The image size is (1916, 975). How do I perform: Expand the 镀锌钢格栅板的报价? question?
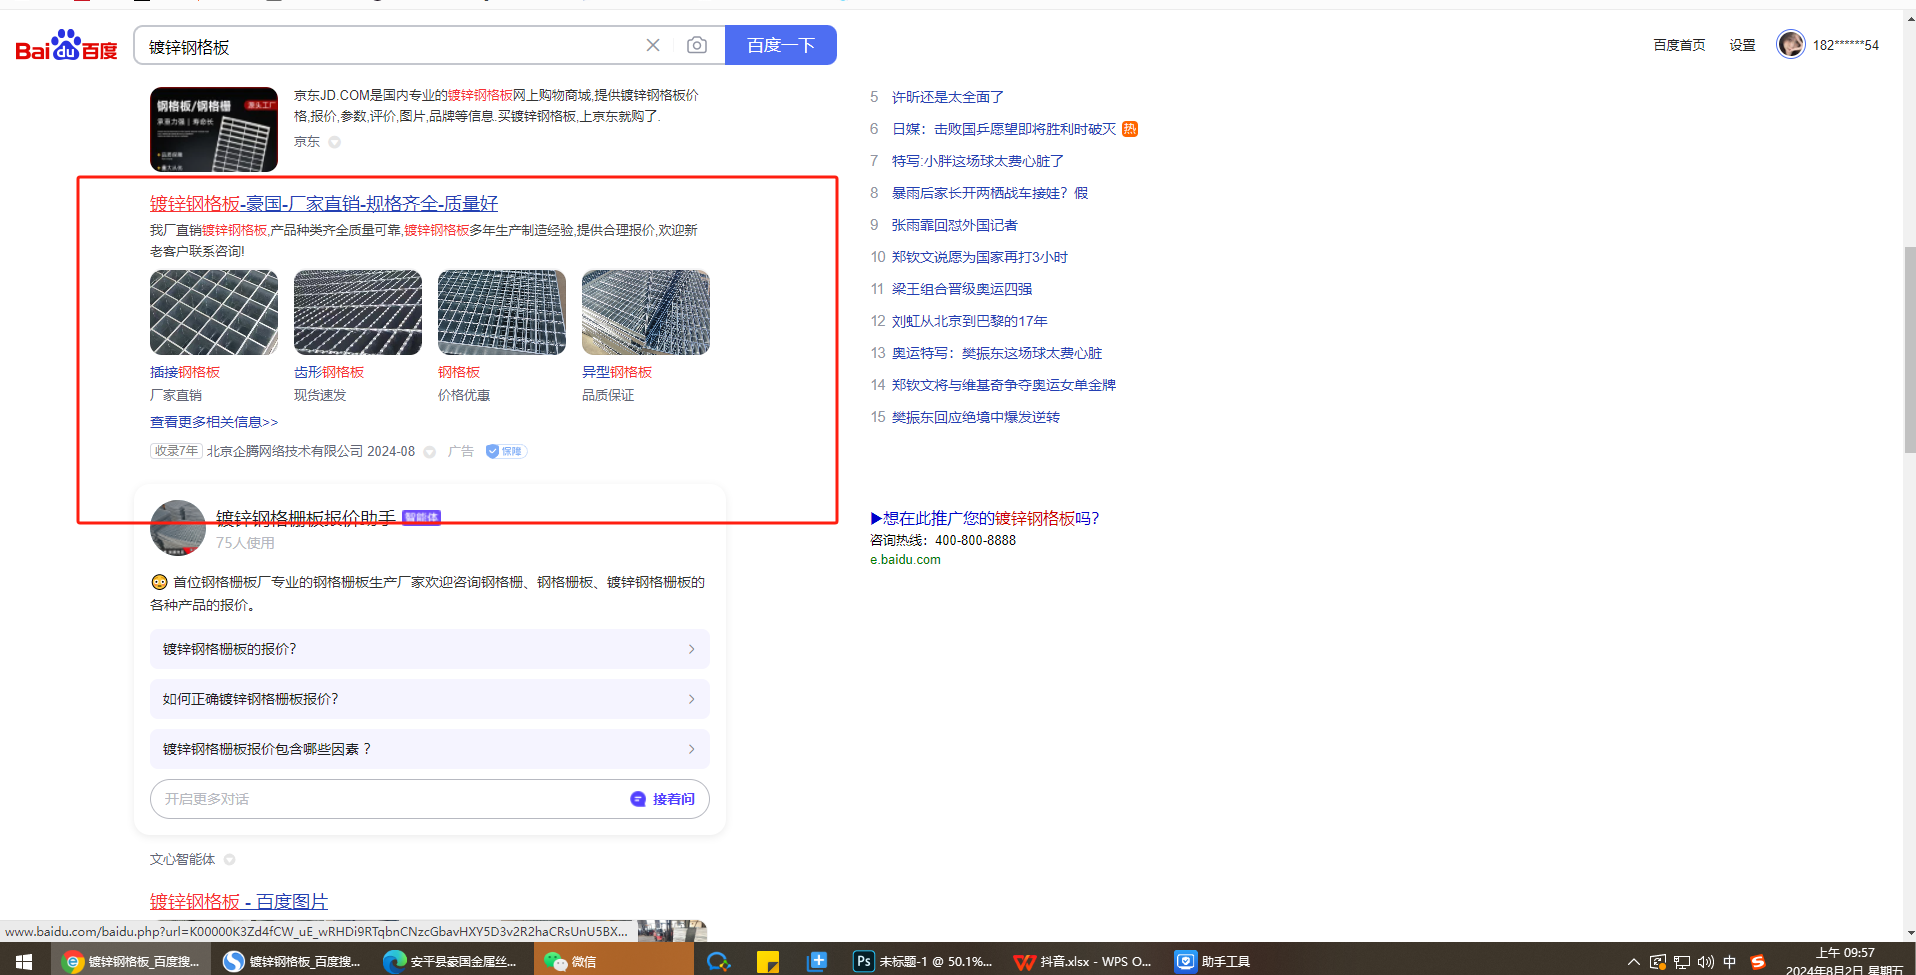(430, 649)
